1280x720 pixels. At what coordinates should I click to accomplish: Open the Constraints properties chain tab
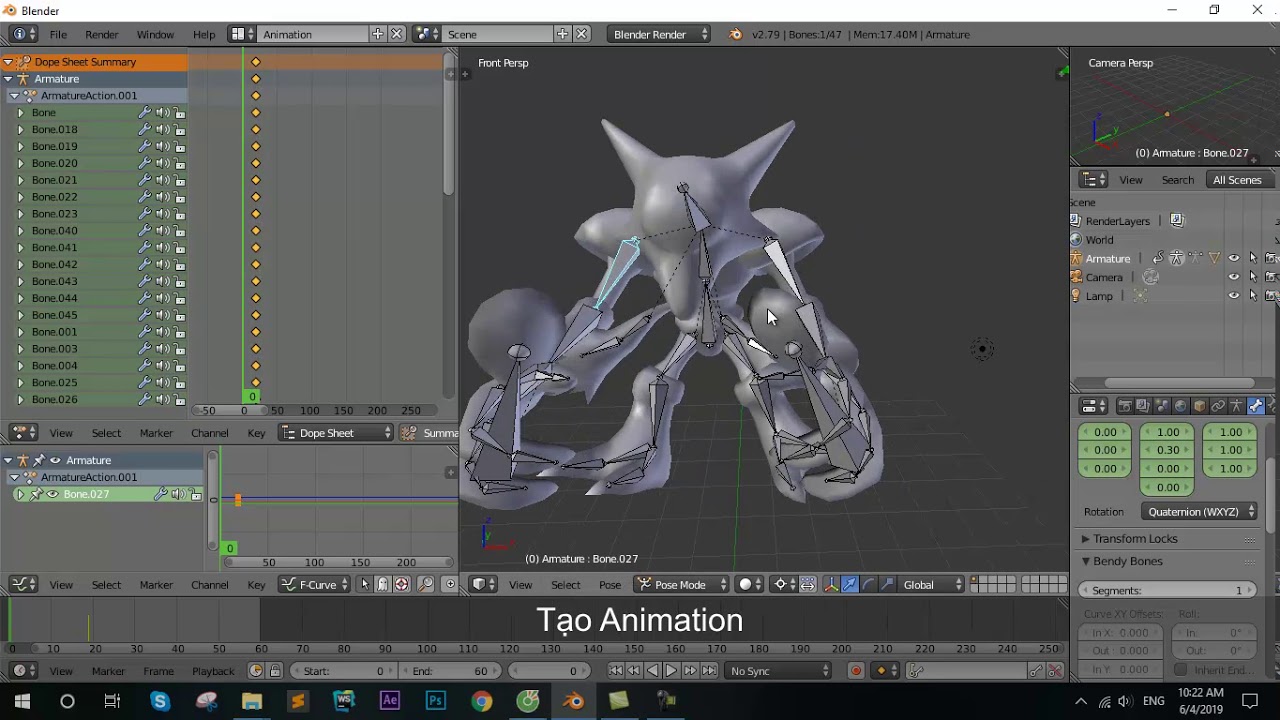1218,406
